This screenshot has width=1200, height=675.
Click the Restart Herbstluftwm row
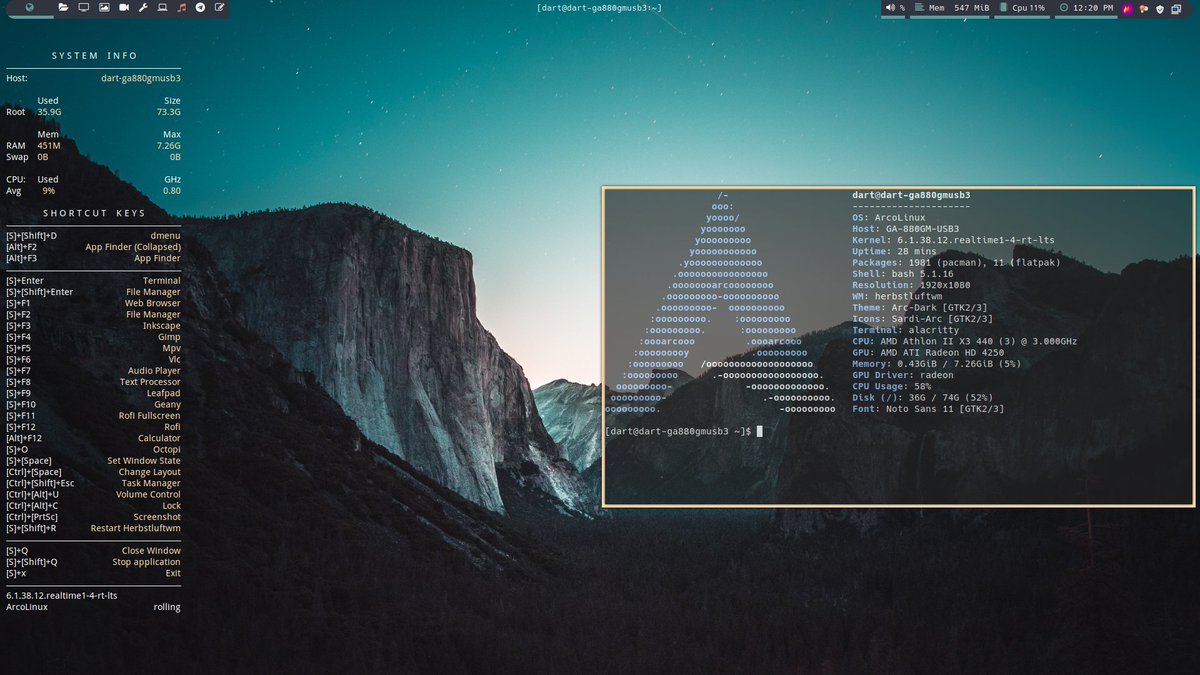click(x=93, y=528)
